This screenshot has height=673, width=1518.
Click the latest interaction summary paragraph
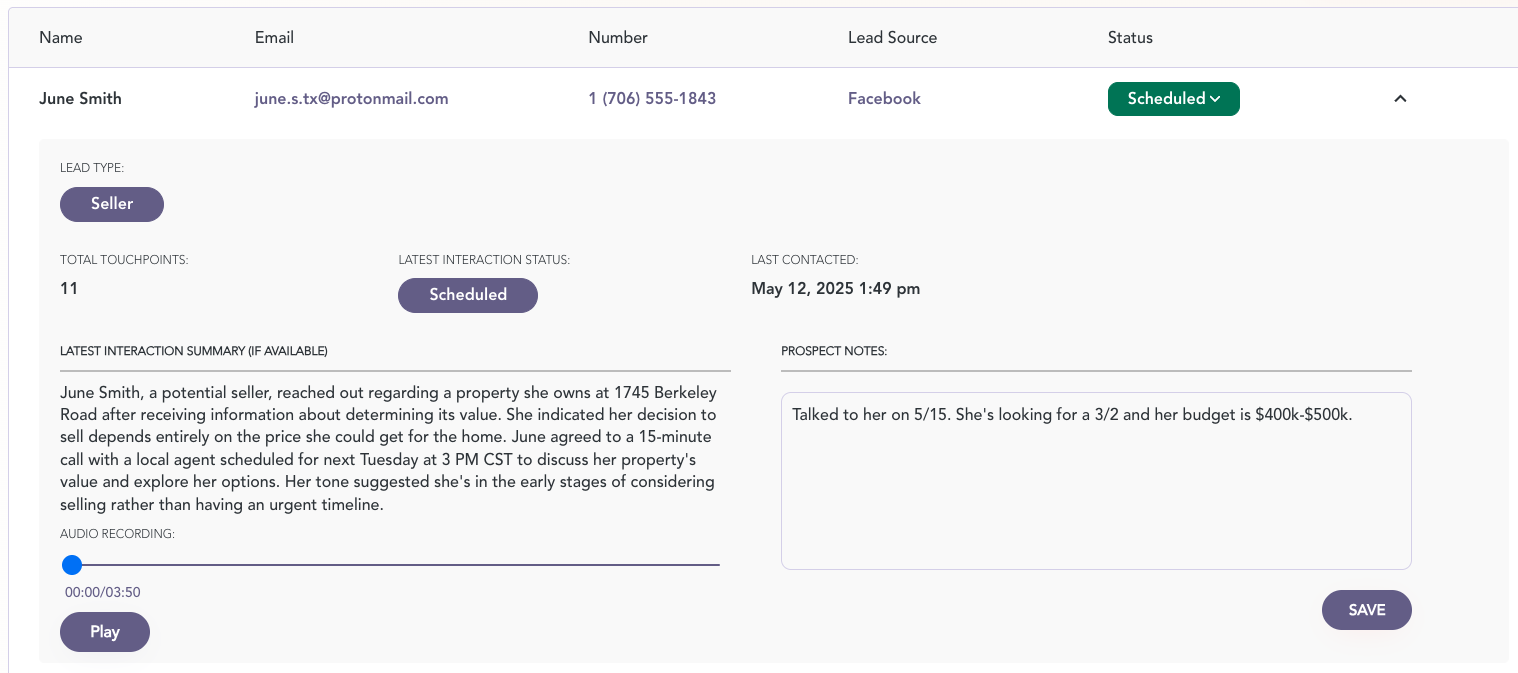pyautogui.click(x=390, y=448)
